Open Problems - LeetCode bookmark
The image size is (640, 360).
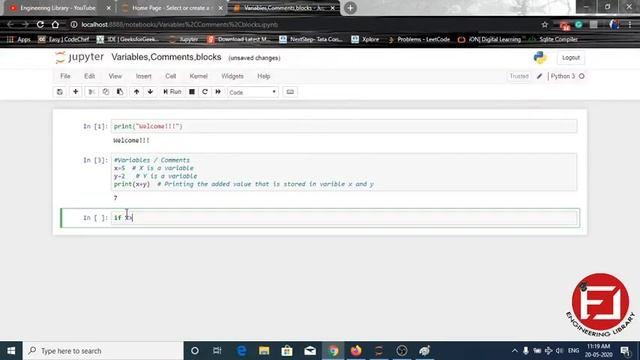coord(419,40)
